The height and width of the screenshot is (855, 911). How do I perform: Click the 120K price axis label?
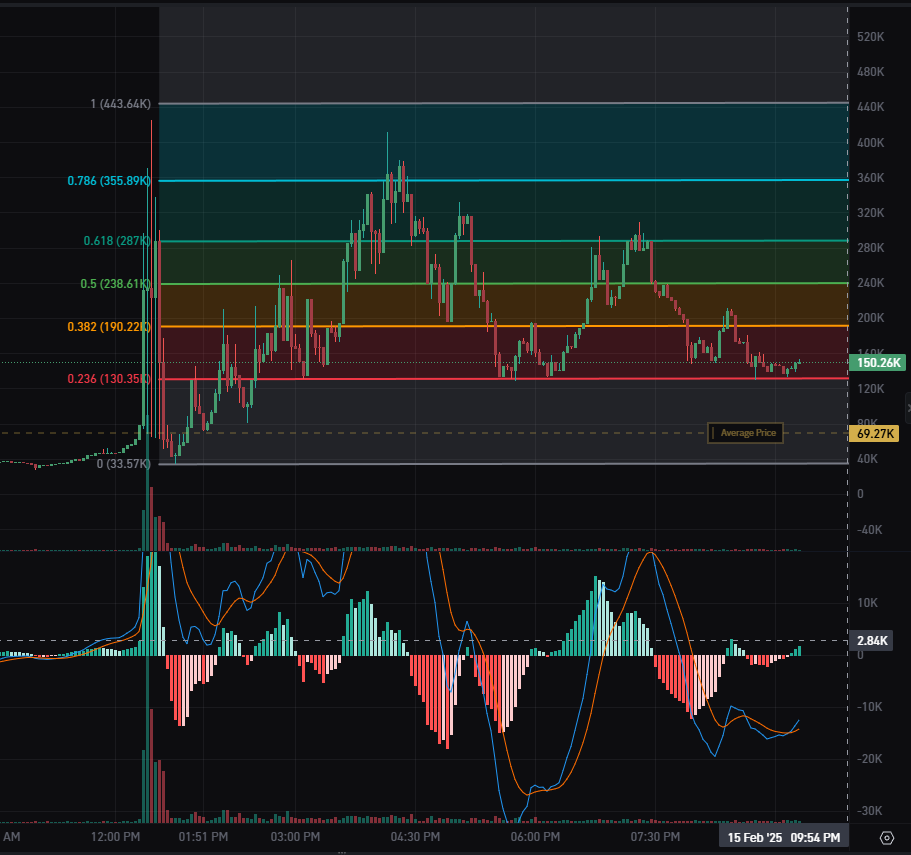click(870, 389)
